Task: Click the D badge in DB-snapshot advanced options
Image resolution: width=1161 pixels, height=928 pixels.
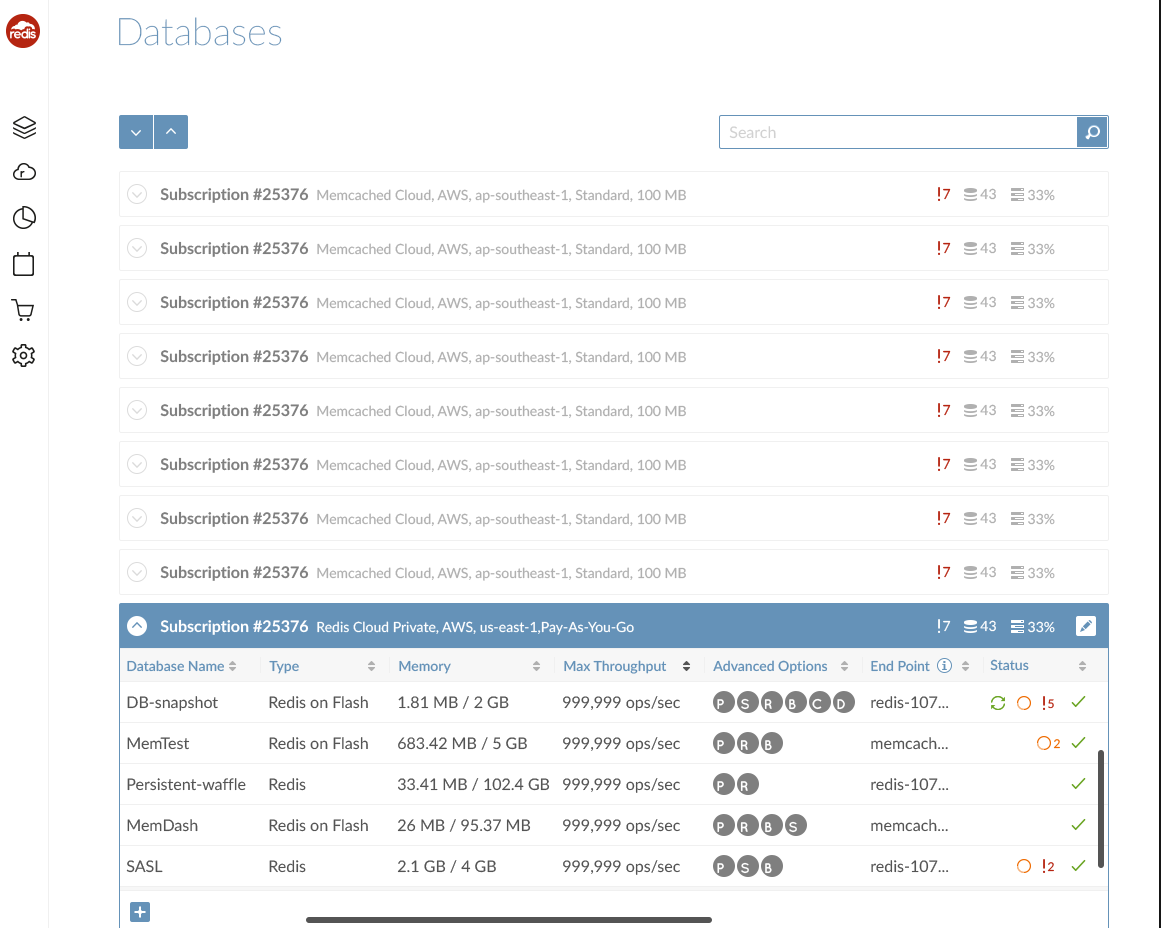Action: [843, 702]
